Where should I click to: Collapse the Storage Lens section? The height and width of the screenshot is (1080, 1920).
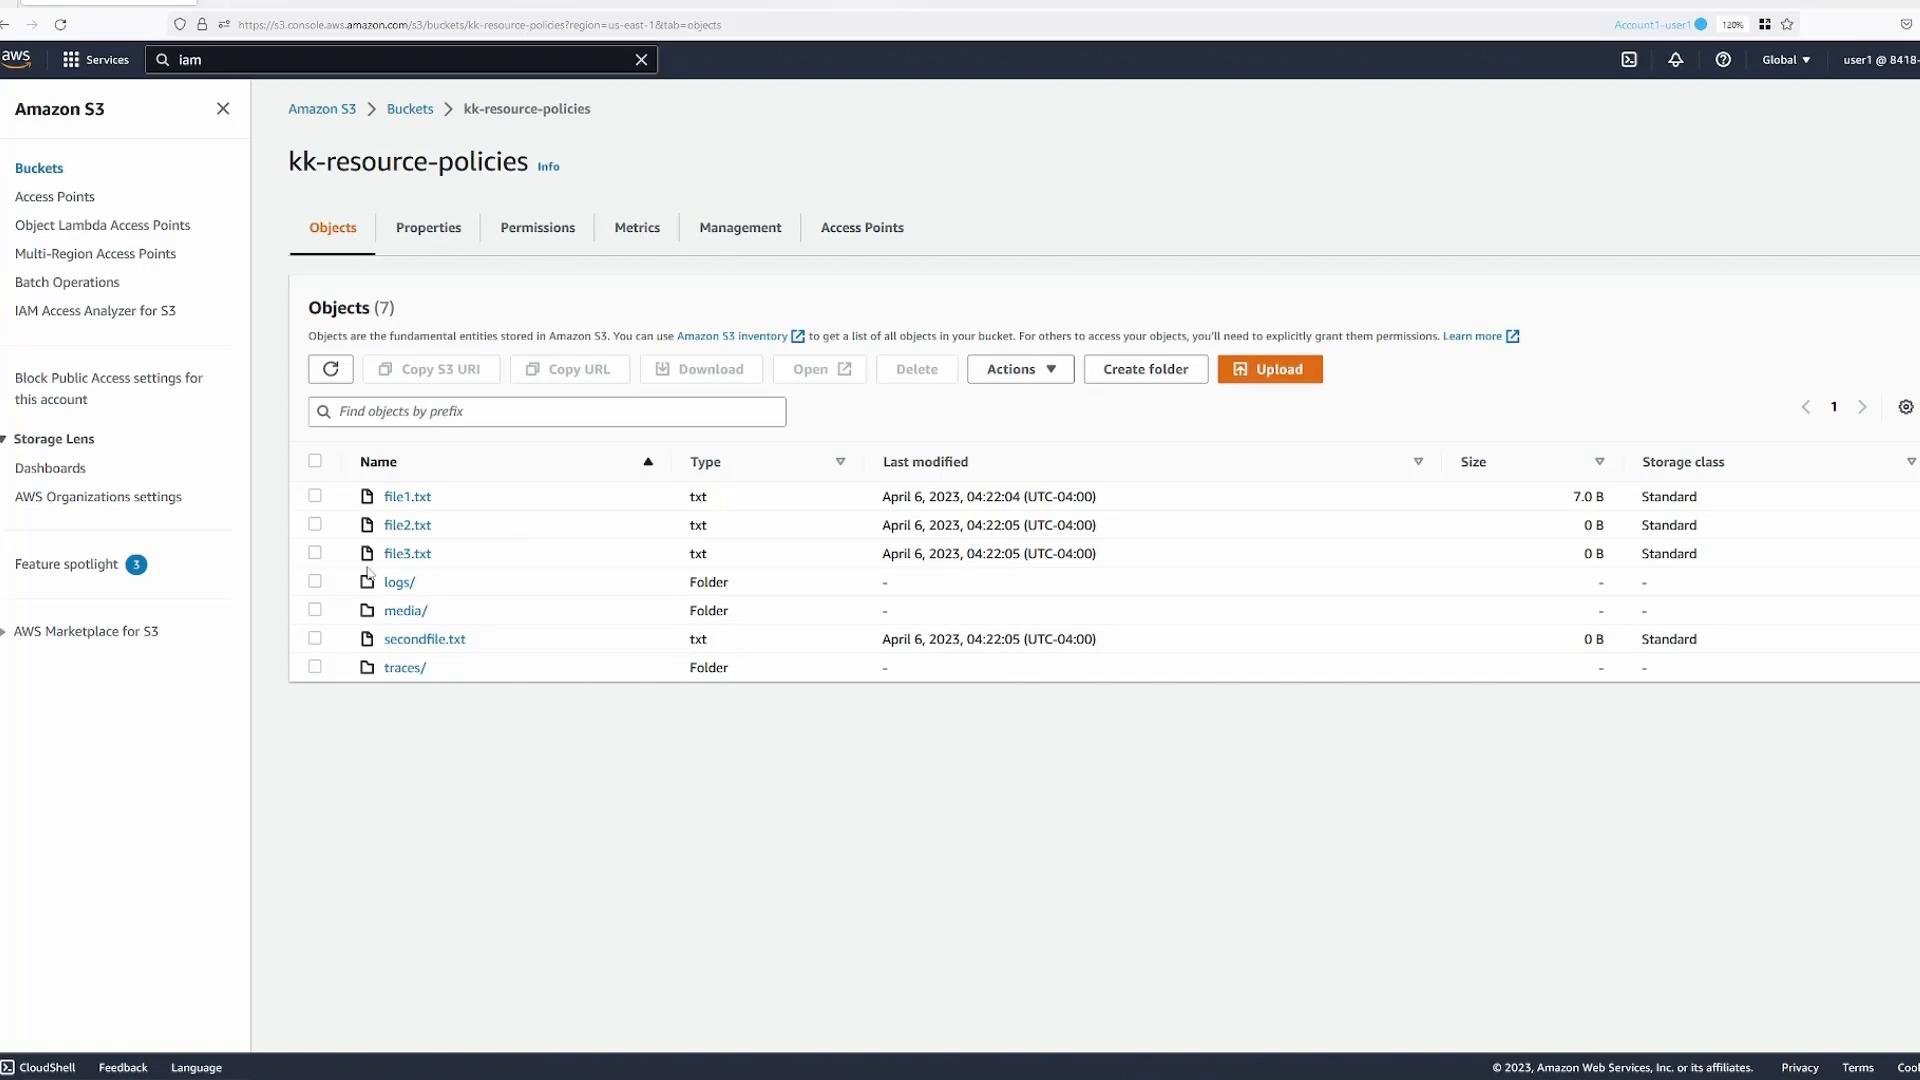pos(4,440)
